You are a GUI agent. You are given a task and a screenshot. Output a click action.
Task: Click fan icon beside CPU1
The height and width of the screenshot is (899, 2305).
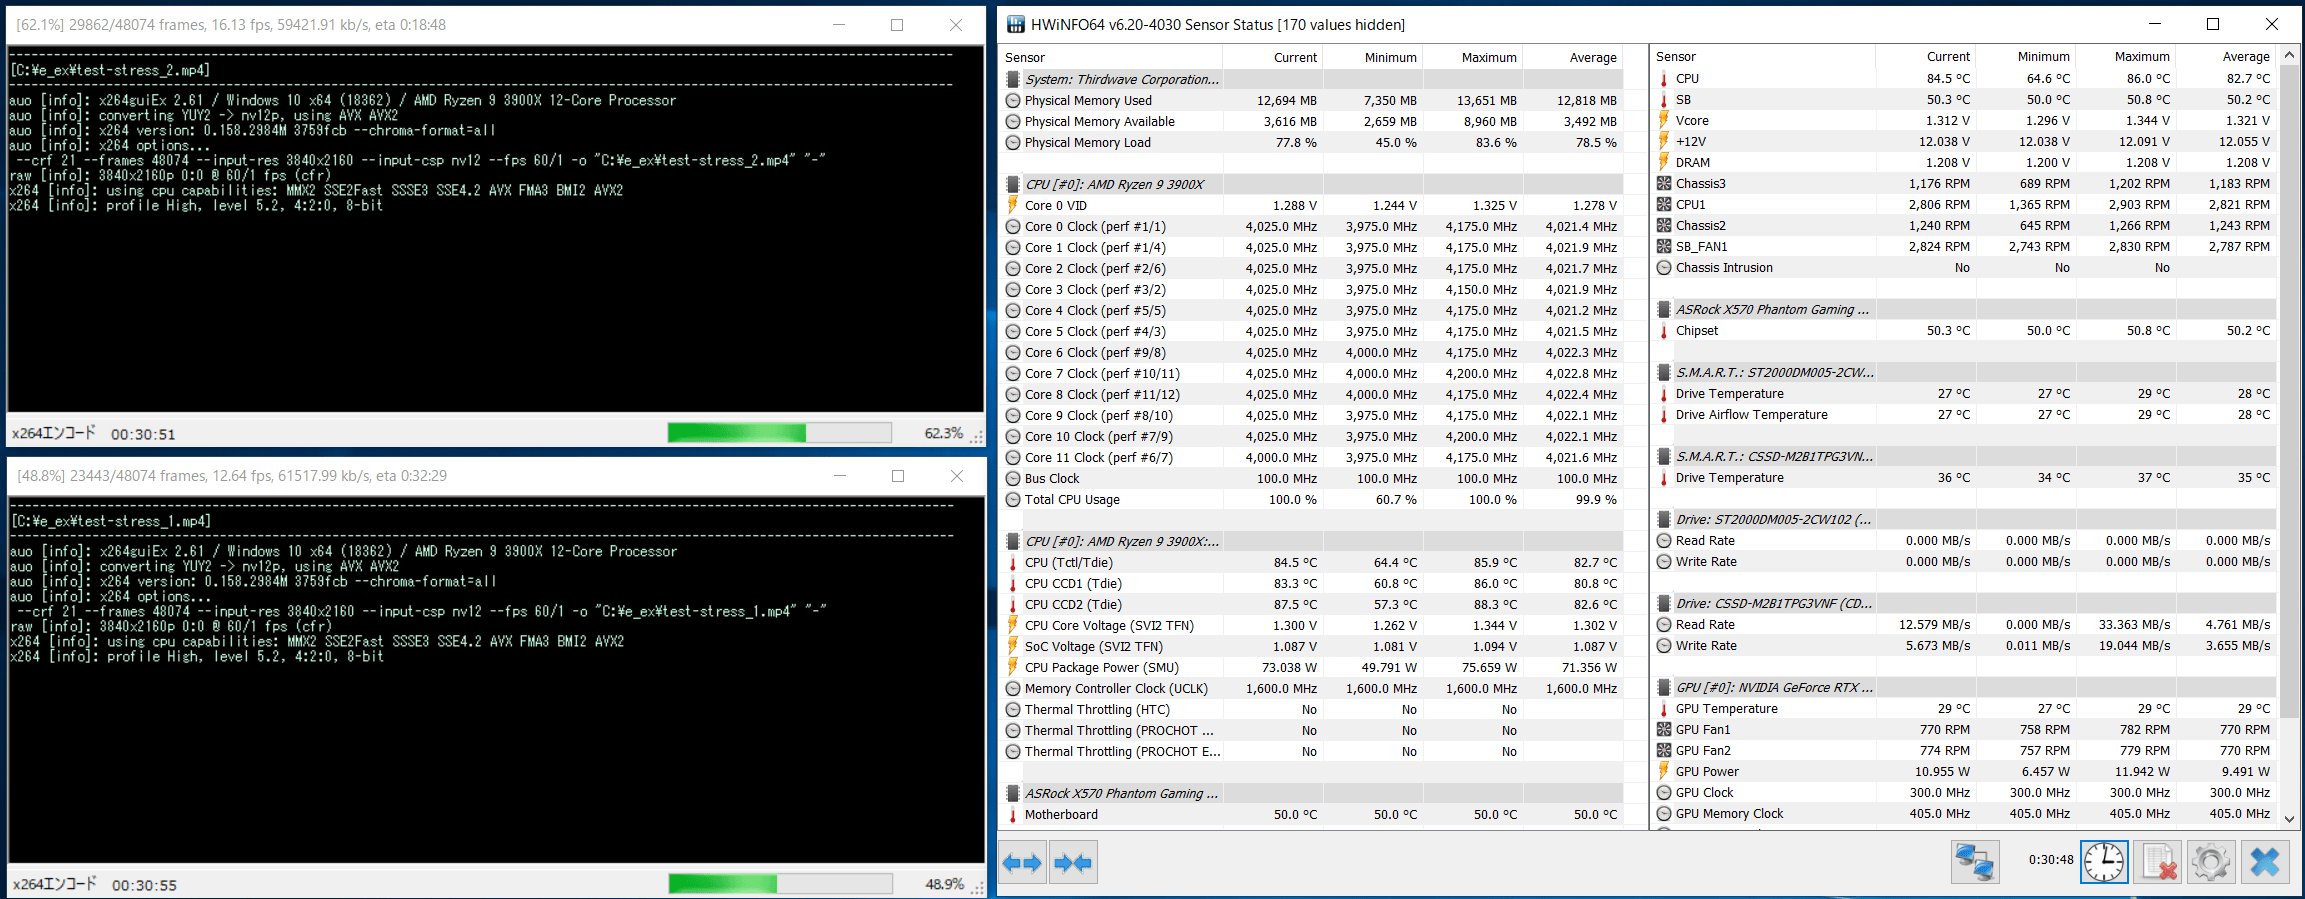click(x=1664, y=204)
